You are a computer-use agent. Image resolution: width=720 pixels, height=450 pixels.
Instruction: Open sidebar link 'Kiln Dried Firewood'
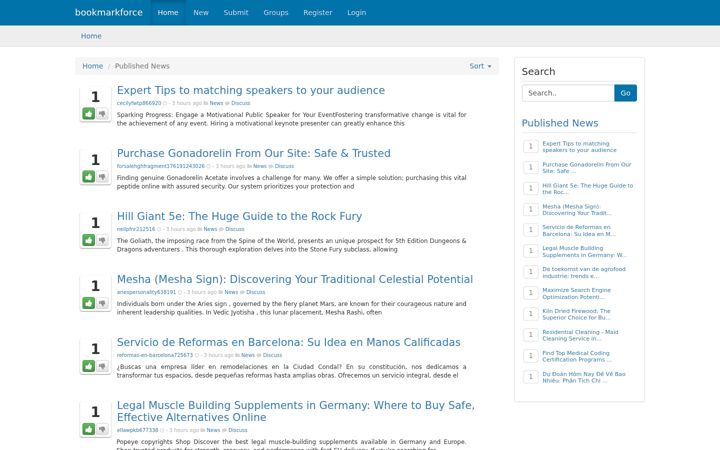tap(576, 315)
